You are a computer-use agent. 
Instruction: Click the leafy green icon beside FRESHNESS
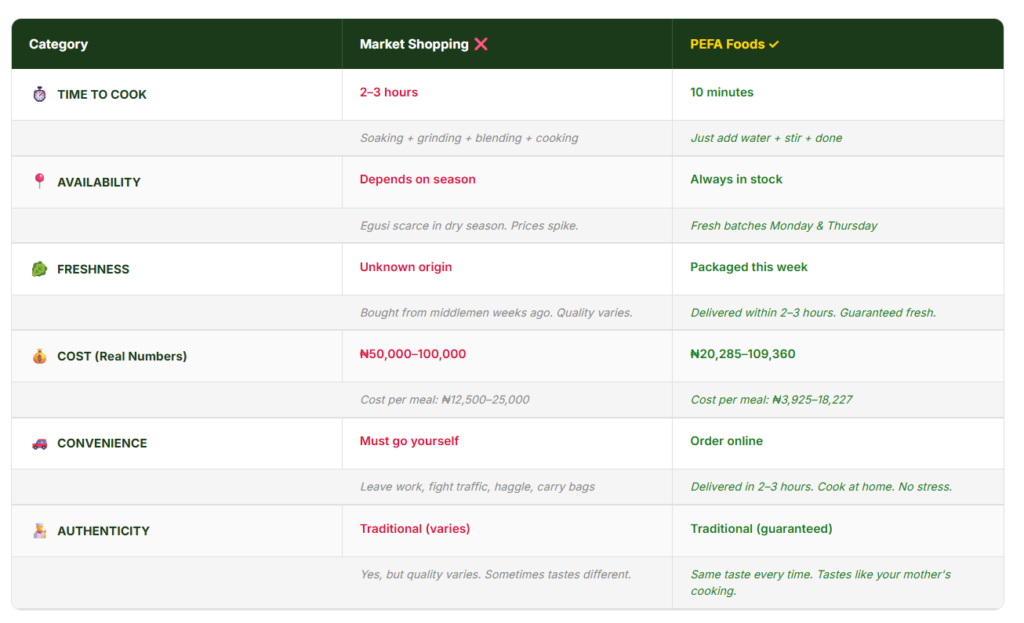[40, 269]
